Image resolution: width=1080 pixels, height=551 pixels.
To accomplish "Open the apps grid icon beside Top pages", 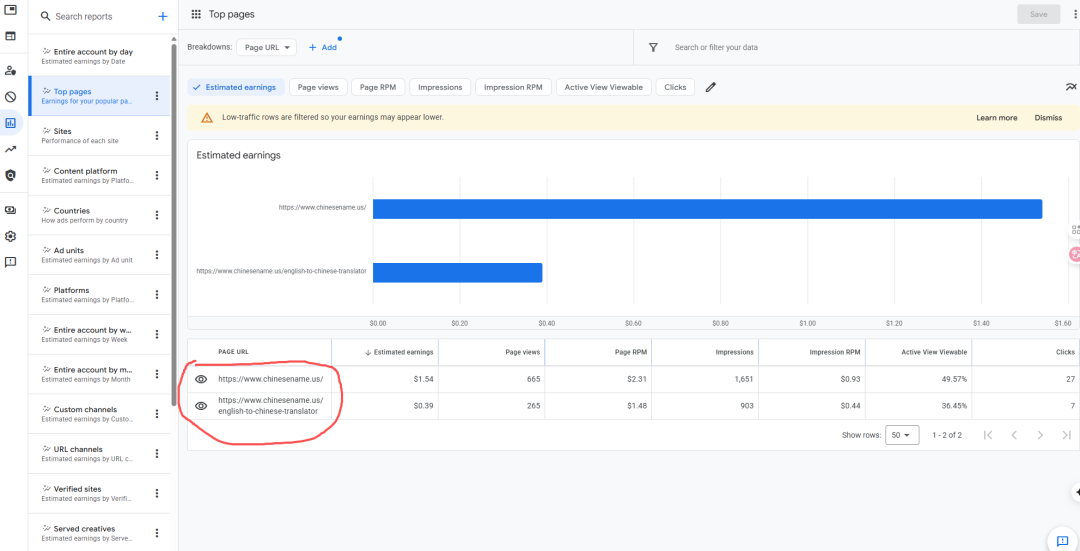I will click(196, 15).
